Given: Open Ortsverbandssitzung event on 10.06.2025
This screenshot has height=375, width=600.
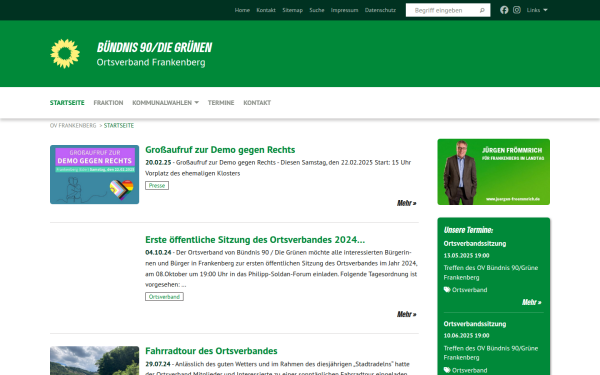Looking at the screenshot, I should tap(475, 324).
